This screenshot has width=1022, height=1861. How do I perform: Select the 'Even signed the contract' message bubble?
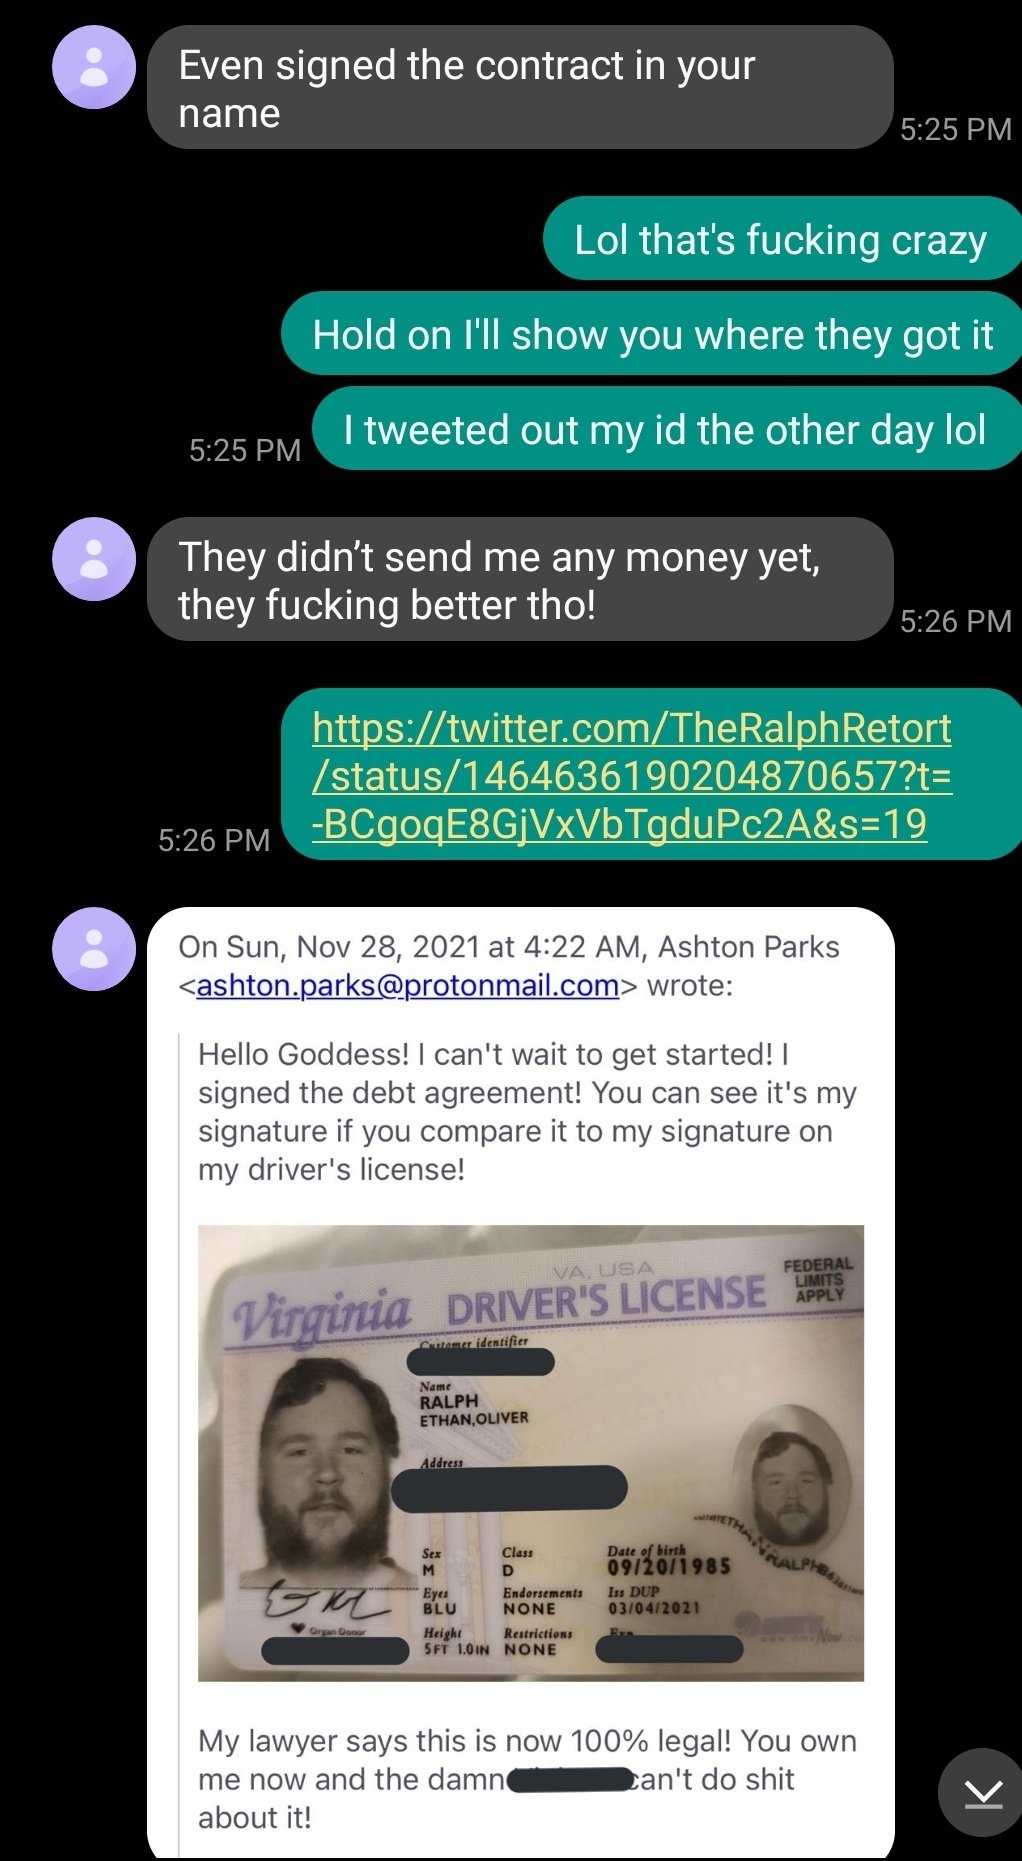520,88
